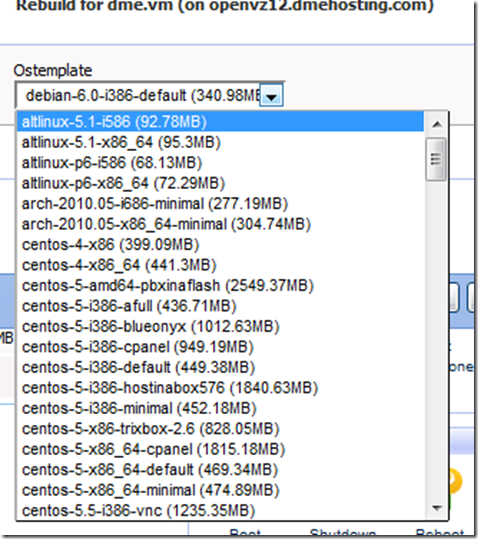The width and height of the screenshot is (478, 539).
Task: Open the Ostemplate dropdown arrow
Action: [x=271, y=96]
